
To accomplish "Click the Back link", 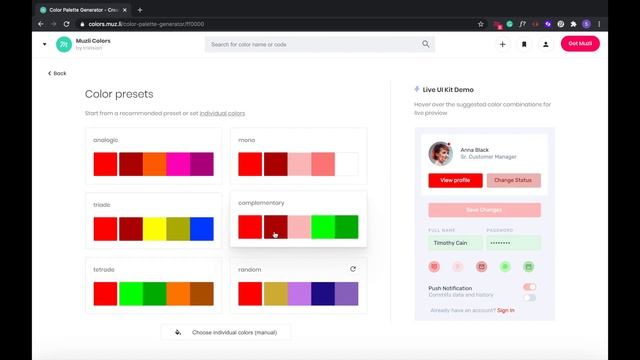I will (57, 73).
